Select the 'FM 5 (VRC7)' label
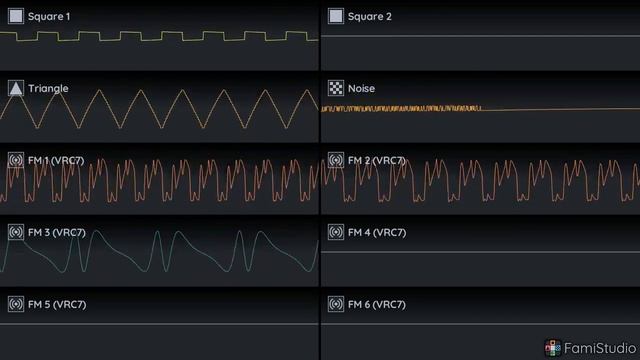Viewport: 640px width, 360px height. click(x=57, y=304)
